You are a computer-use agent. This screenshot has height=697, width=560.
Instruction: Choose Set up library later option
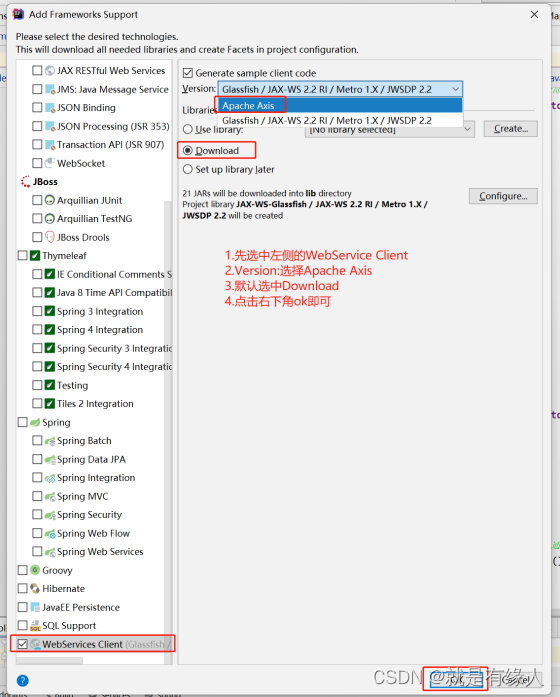point(188,169)
